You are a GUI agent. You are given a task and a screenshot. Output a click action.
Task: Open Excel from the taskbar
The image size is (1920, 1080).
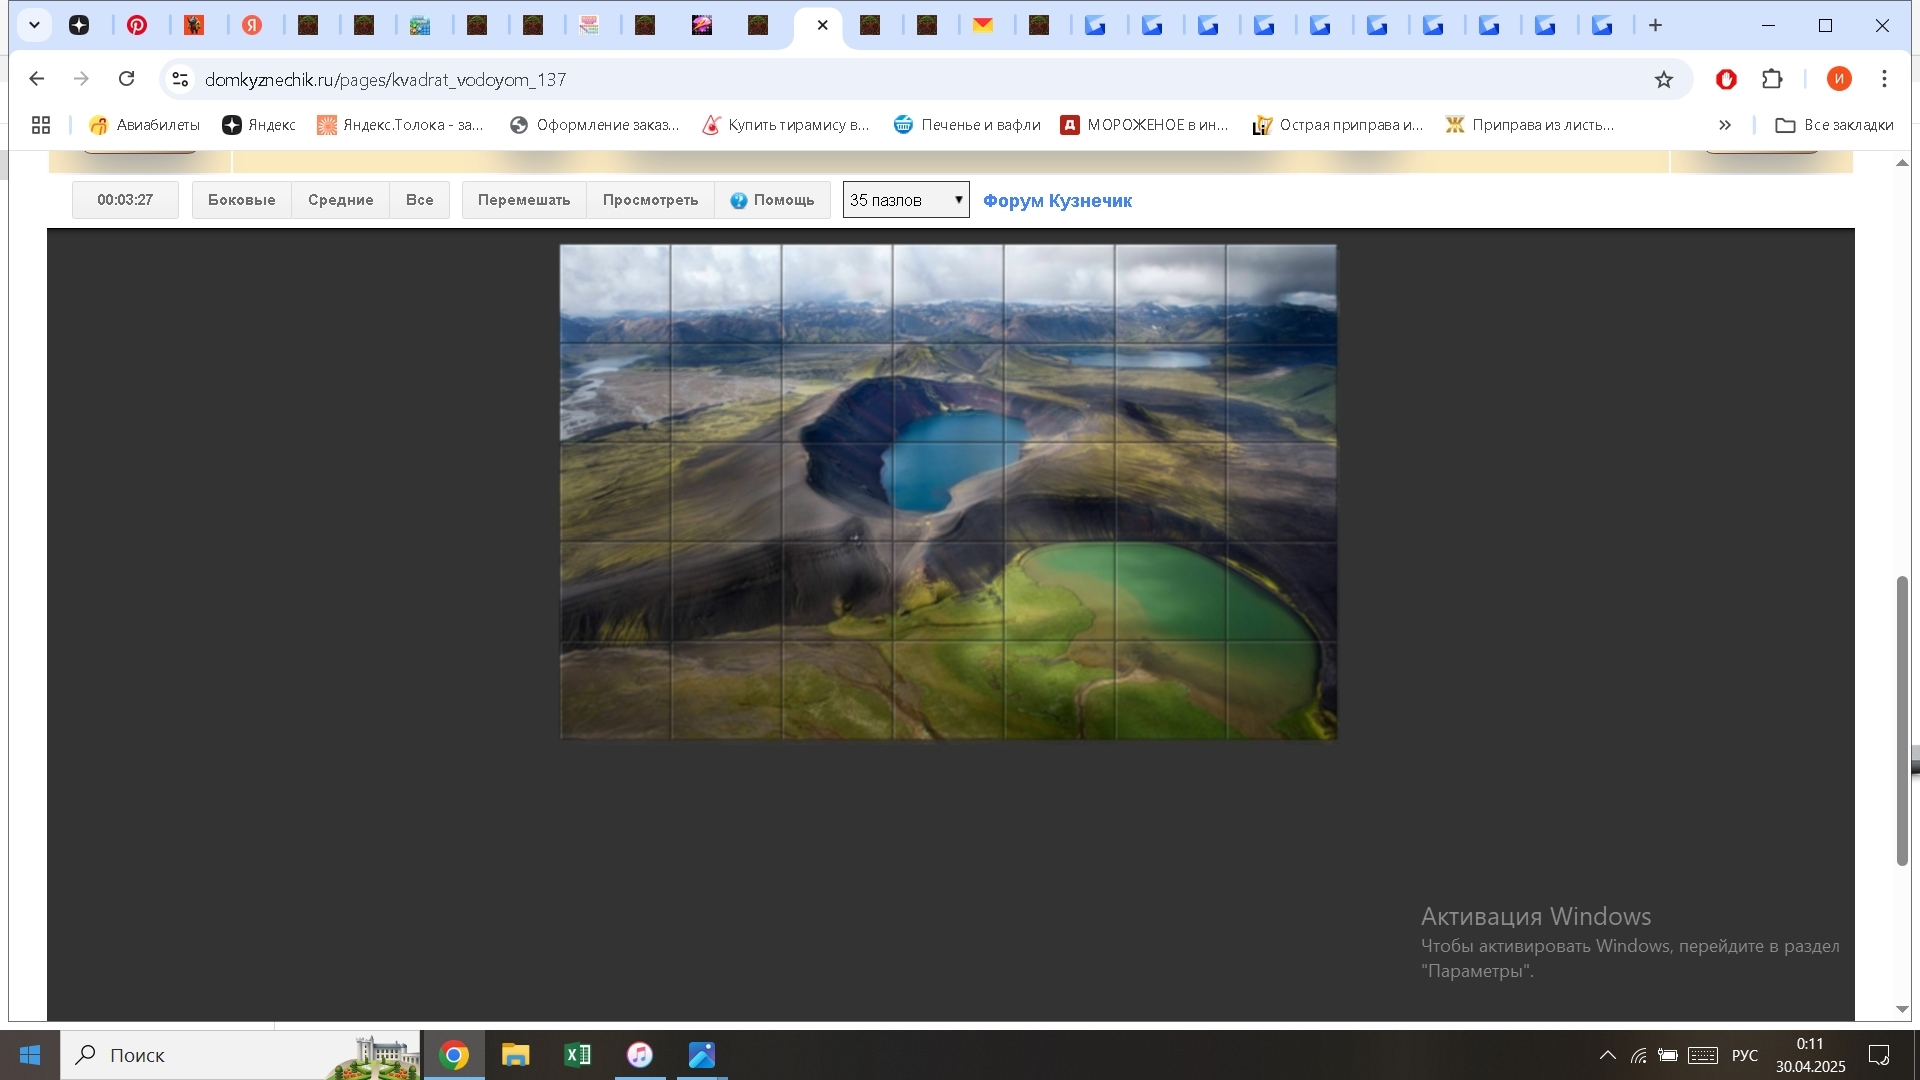point(578,1055)
